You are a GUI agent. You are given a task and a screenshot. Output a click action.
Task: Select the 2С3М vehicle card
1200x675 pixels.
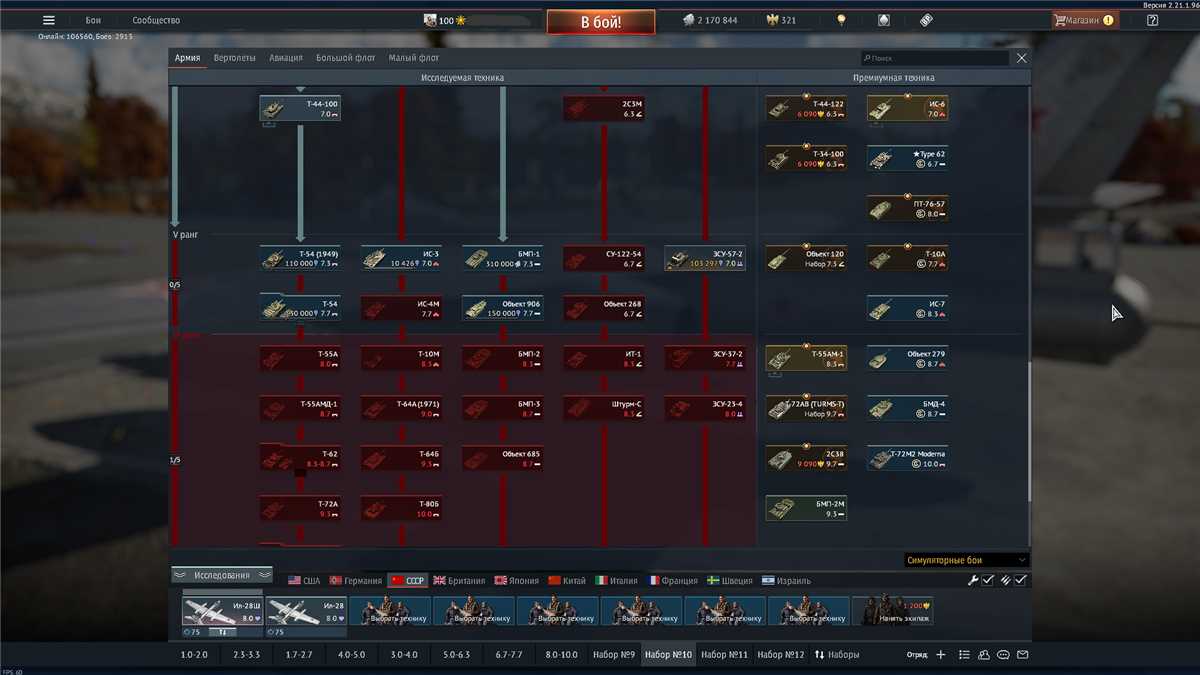coord(603,108)
